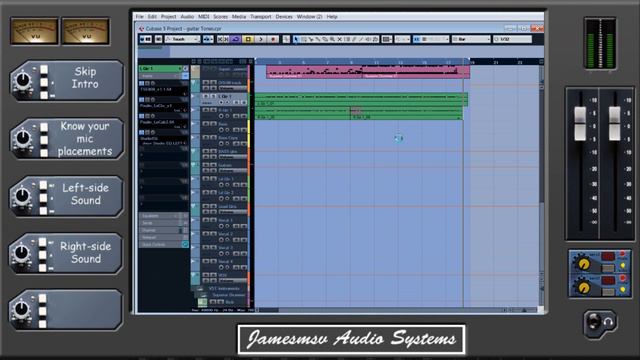This screenshot has height=360, width=640.
Task: Click the upper yellow knob
Action: (584, 263)
